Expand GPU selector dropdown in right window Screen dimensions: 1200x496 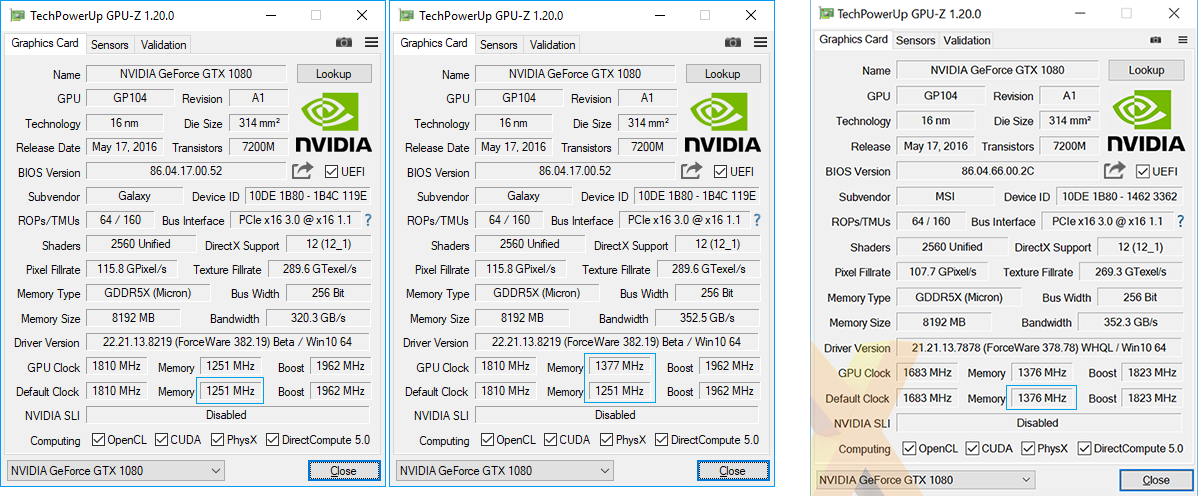pos(1027,480)
